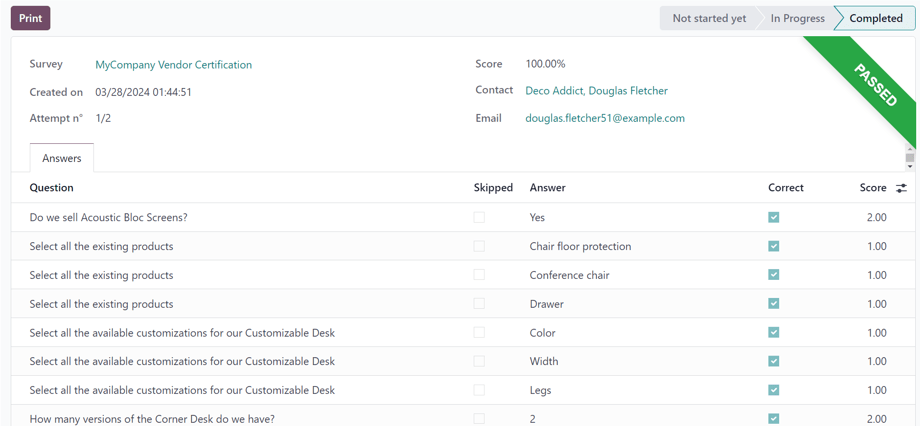Viewport: 920px width, 426px height.
Task: Sort by the Question column header
Action: pos(52,188)
